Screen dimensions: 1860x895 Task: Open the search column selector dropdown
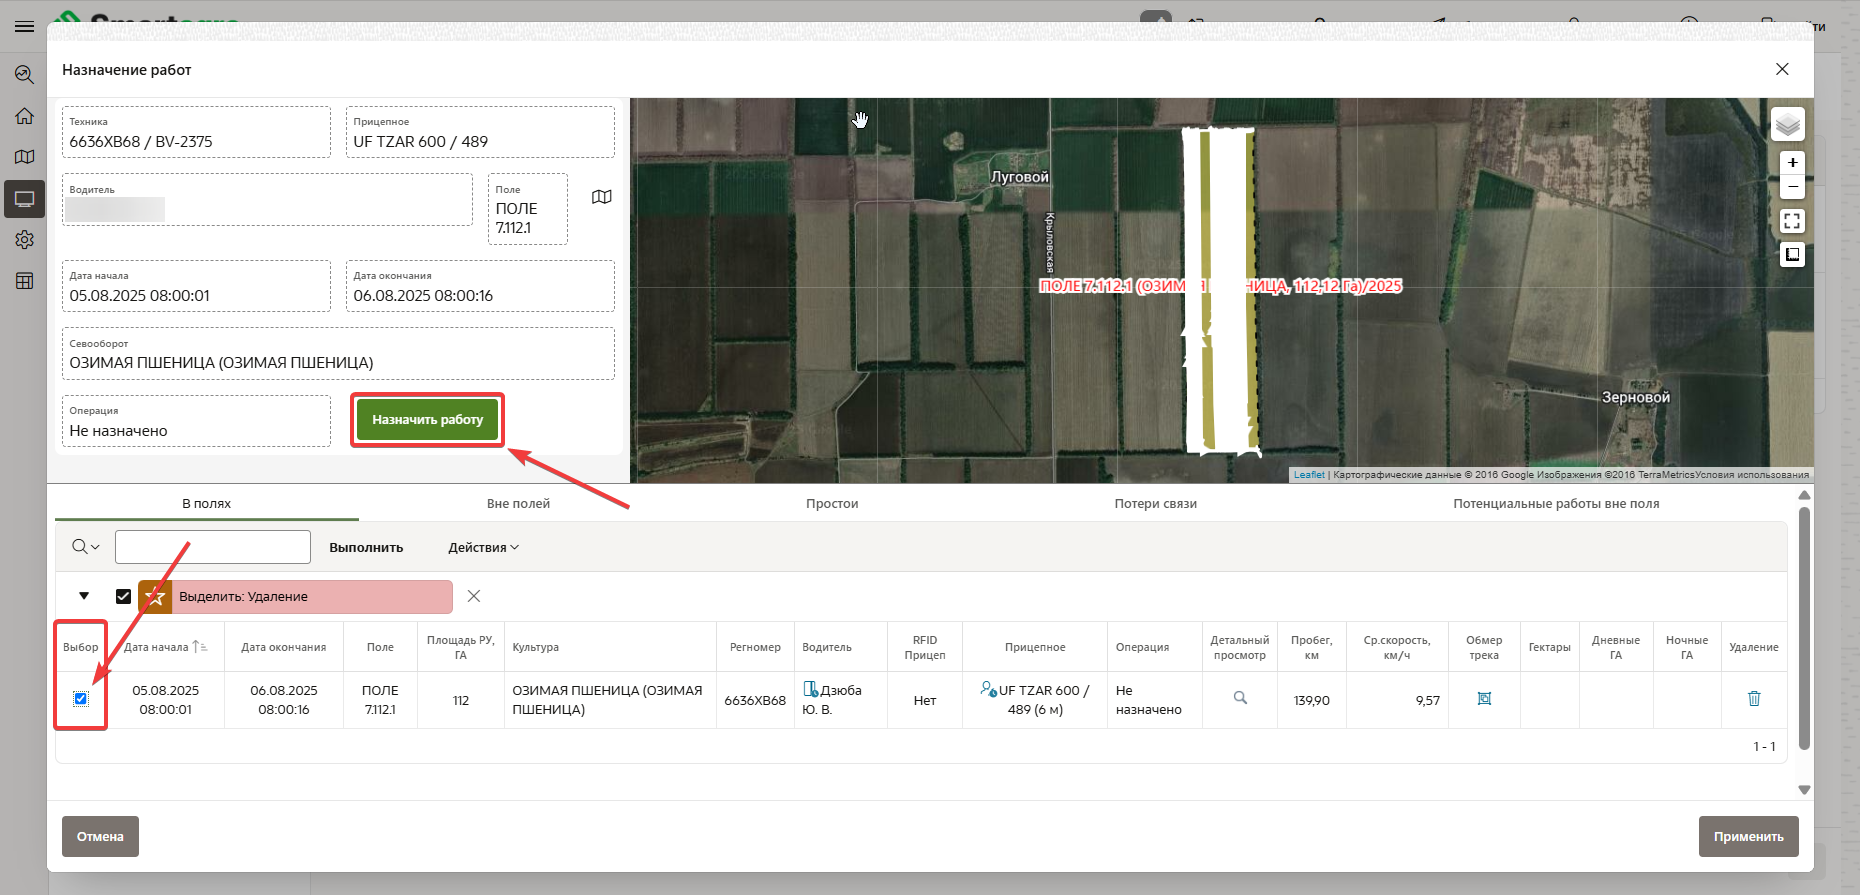point(86,547)
